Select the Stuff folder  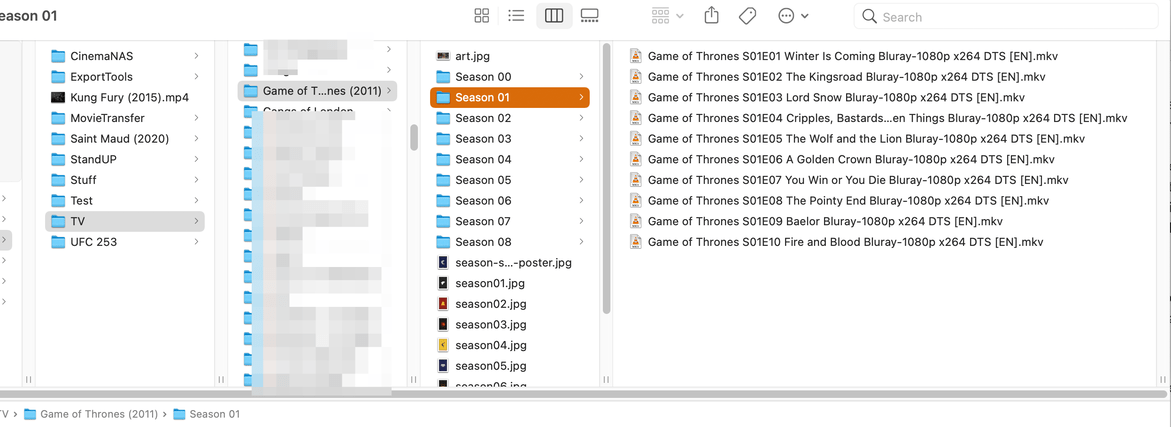coord(125,180)
